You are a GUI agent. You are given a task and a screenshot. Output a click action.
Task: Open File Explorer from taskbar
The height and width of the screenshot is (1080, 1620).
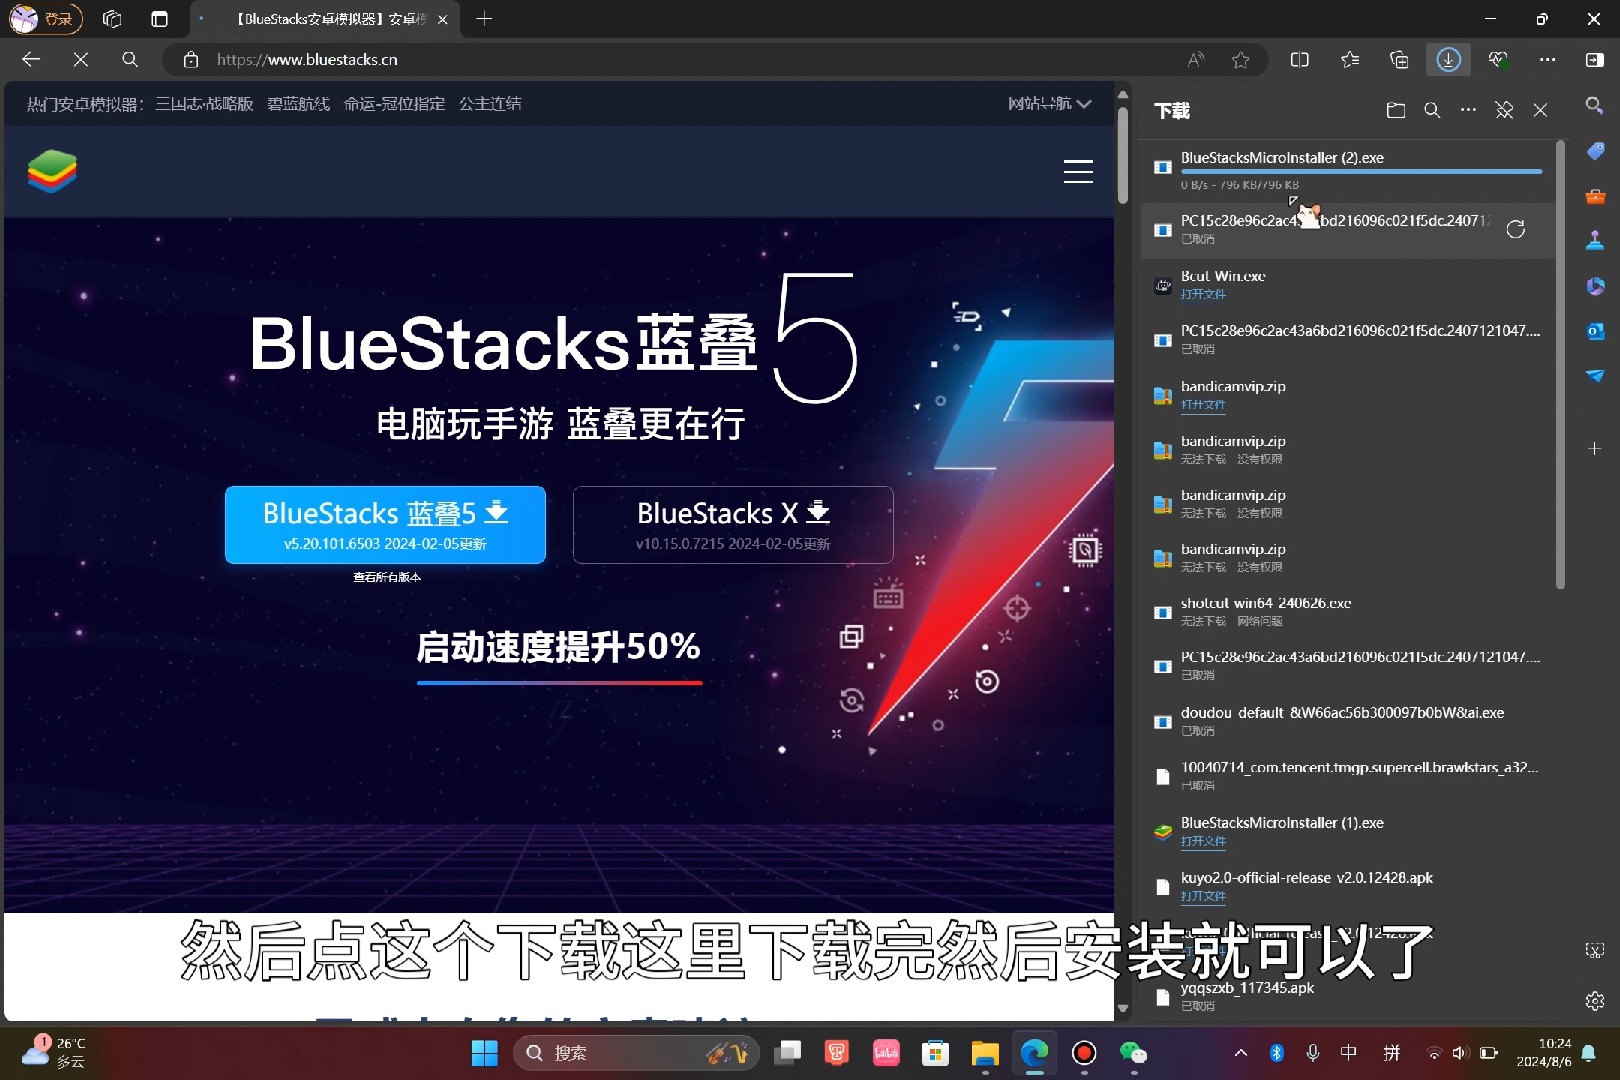[985, 1053]
